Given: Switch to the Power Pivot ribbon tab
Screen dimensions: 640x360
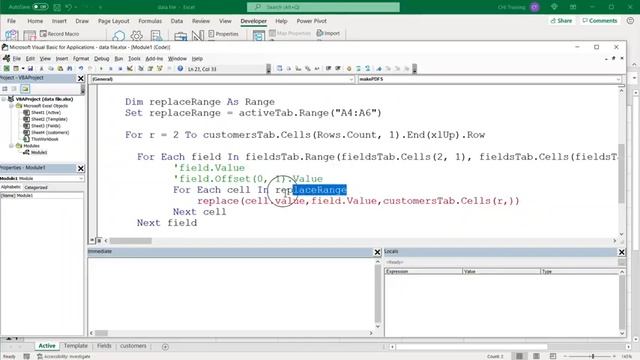Looking at the screenshot, I should click(311, 21).
